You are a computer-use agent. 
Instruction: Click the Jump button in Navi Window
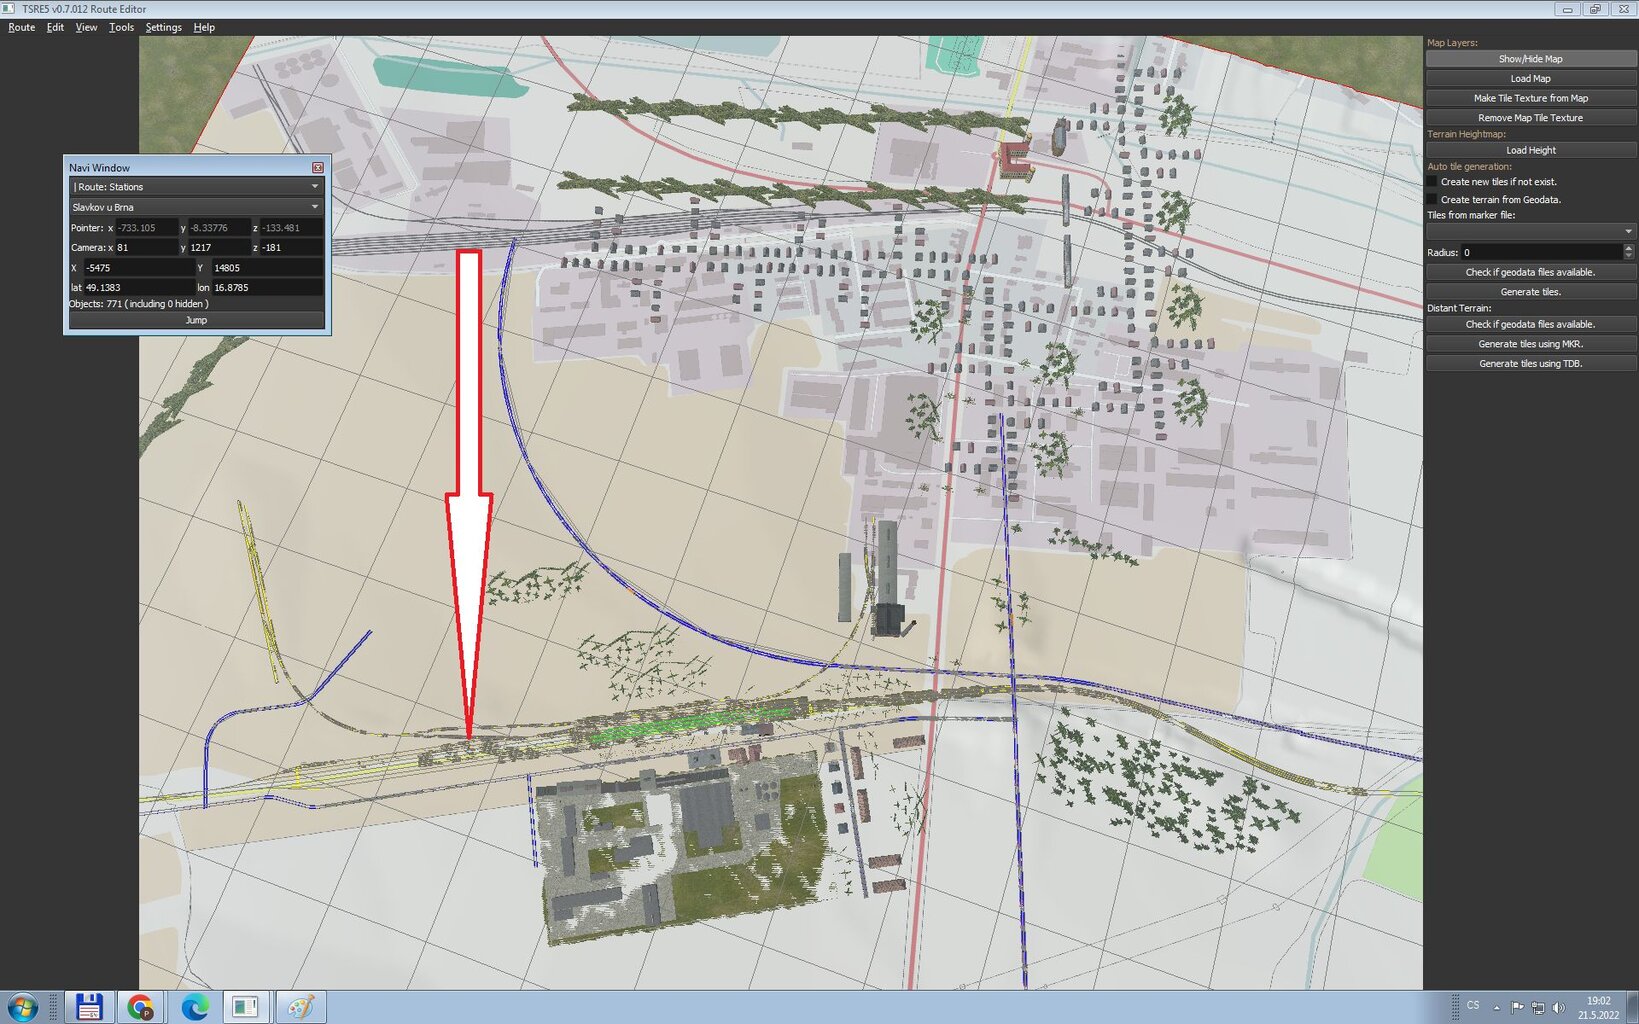coord(196,320)
